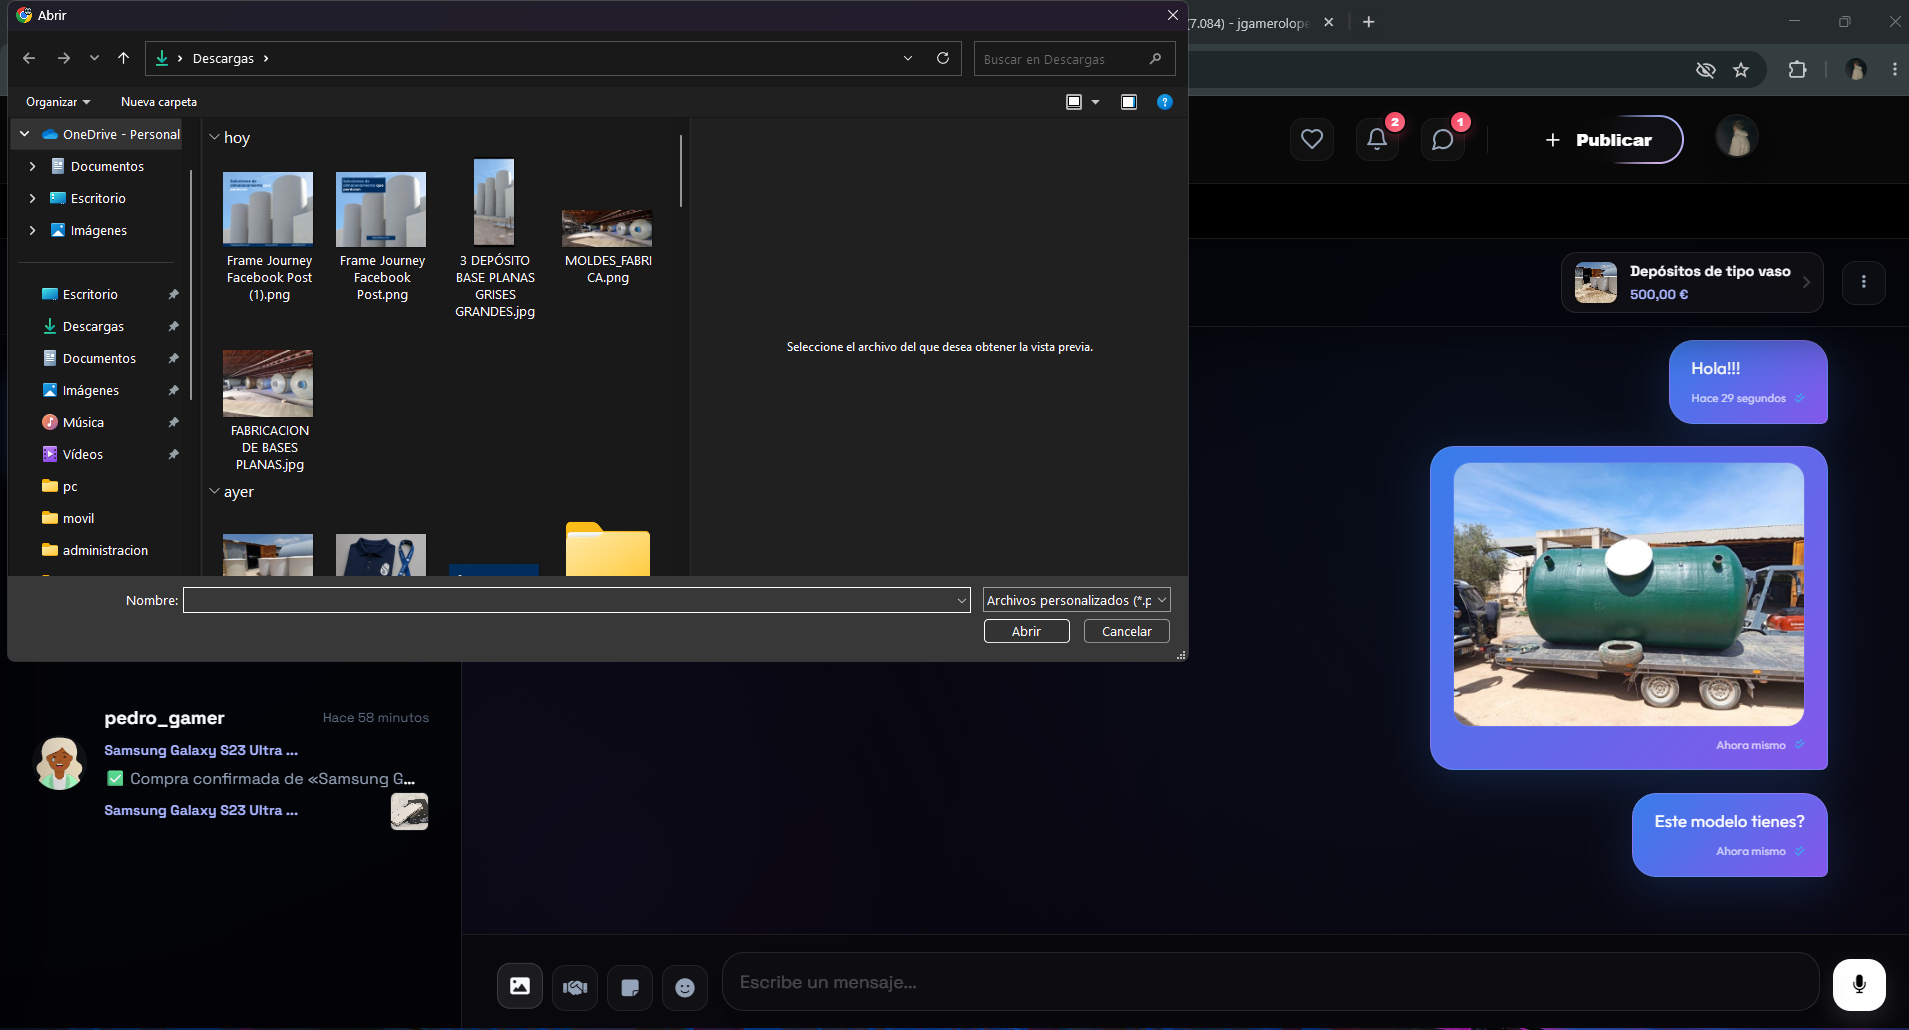This screenshot has height=1030, width=1909.
Task: Collapse the hoy file group
Action: [x=214, y=137]
